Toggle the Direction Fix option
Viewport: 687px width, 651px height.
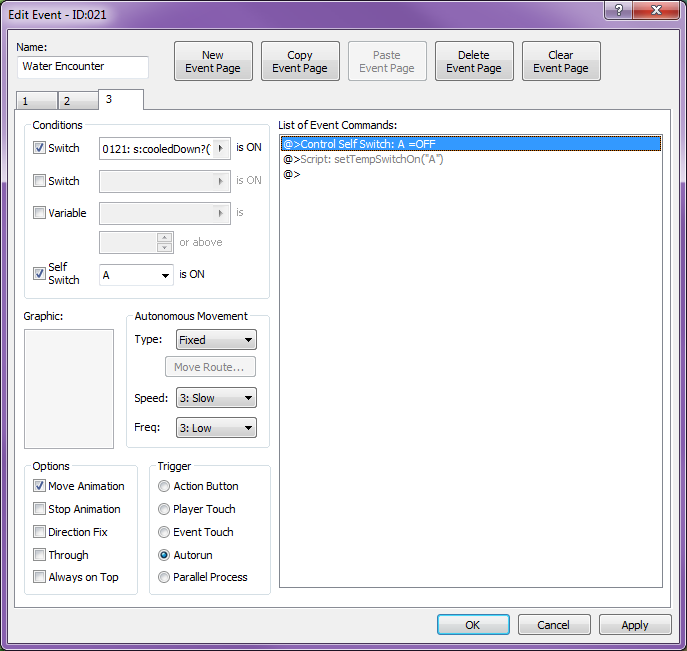click(40, 532)
